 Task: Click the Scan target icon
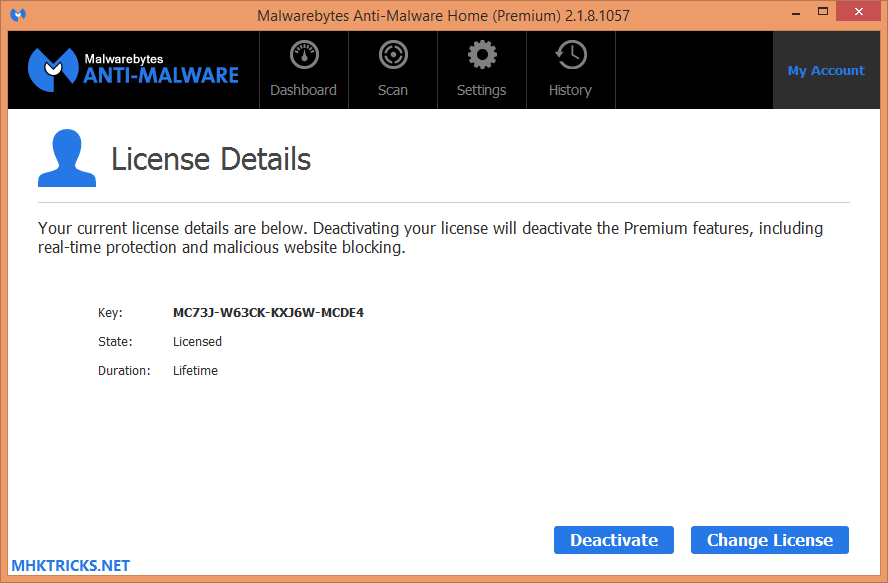pos(393,55)
